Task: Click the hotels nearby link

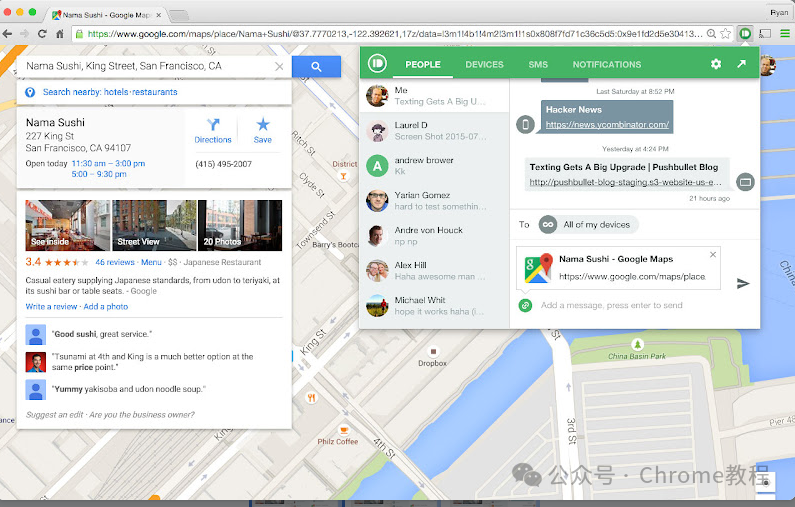Action: (x=116, y=92)
